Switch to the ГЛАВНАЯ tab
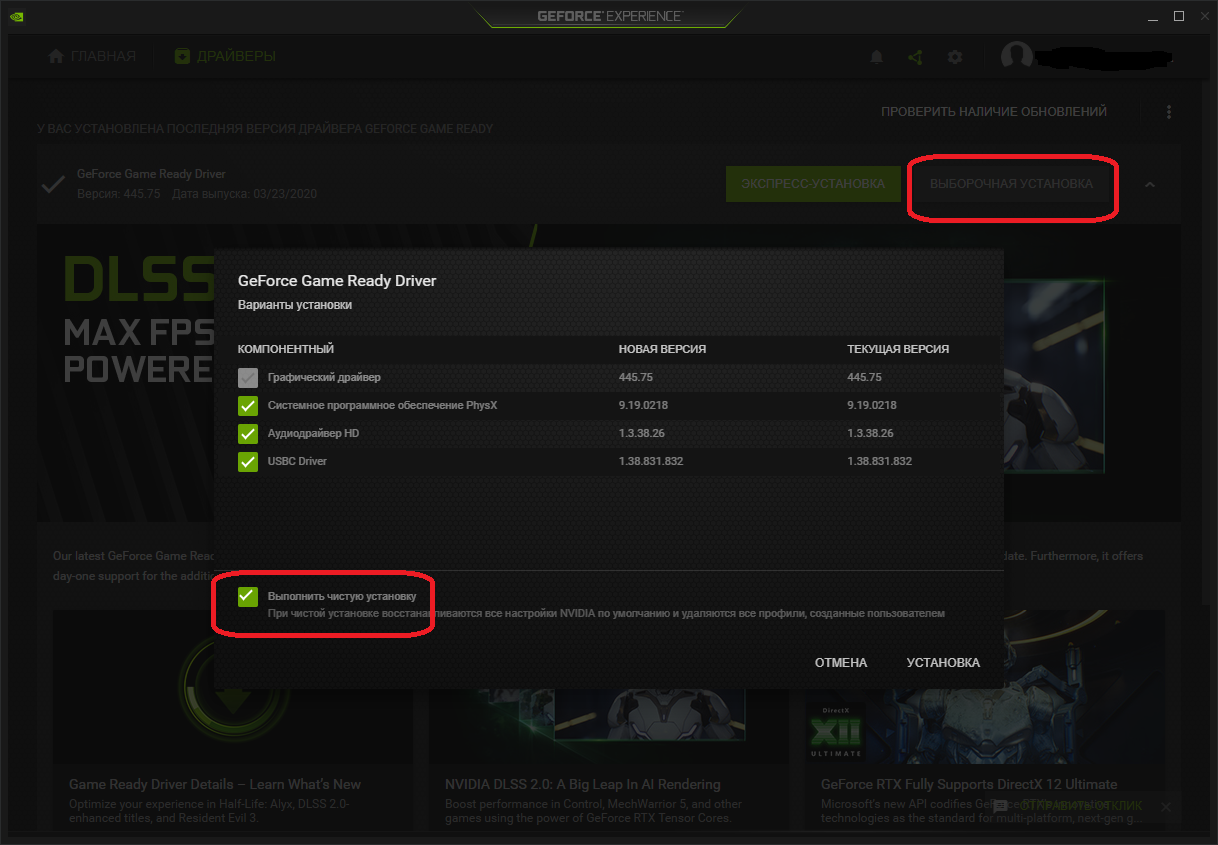1218x845 pixels. (102, 56)
